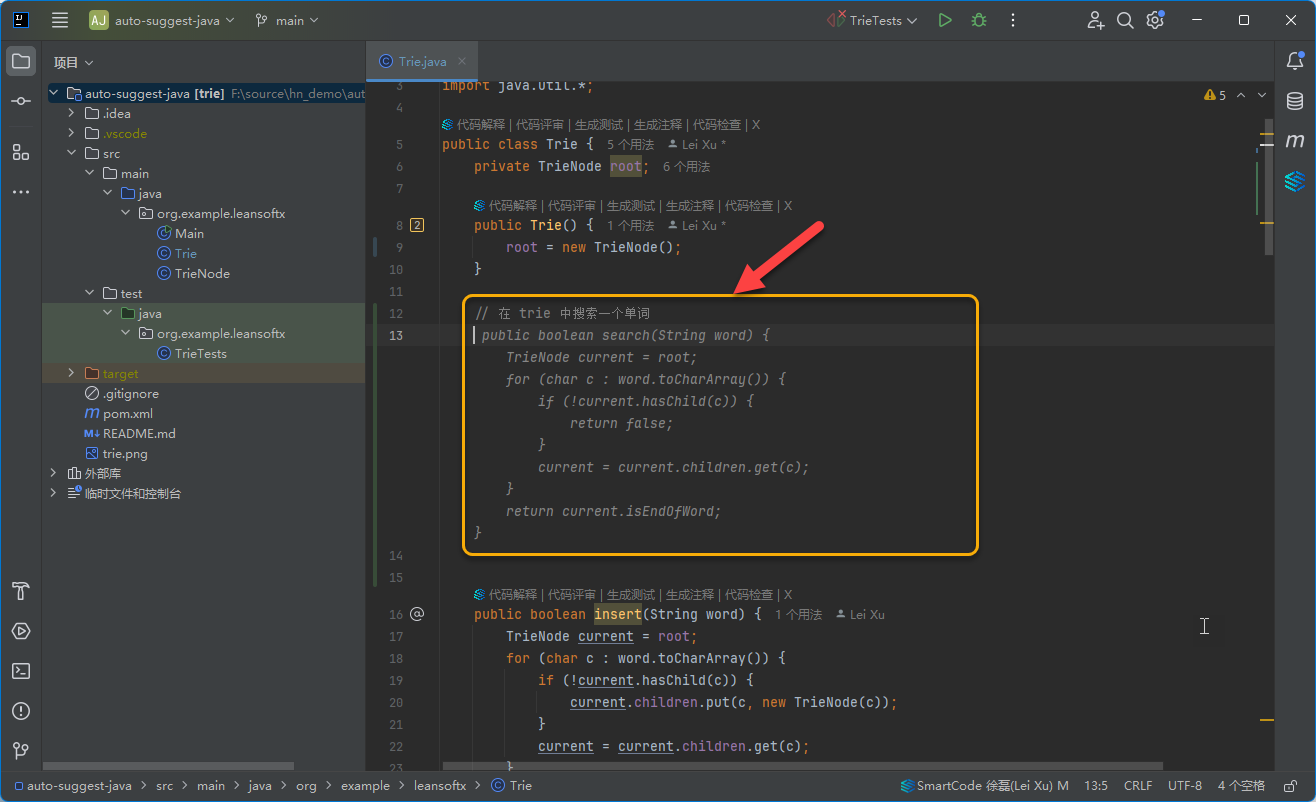This screenshot has width=1316, height=802.
Task: Open trie.png in project tree
Action: tap(125, 453)
